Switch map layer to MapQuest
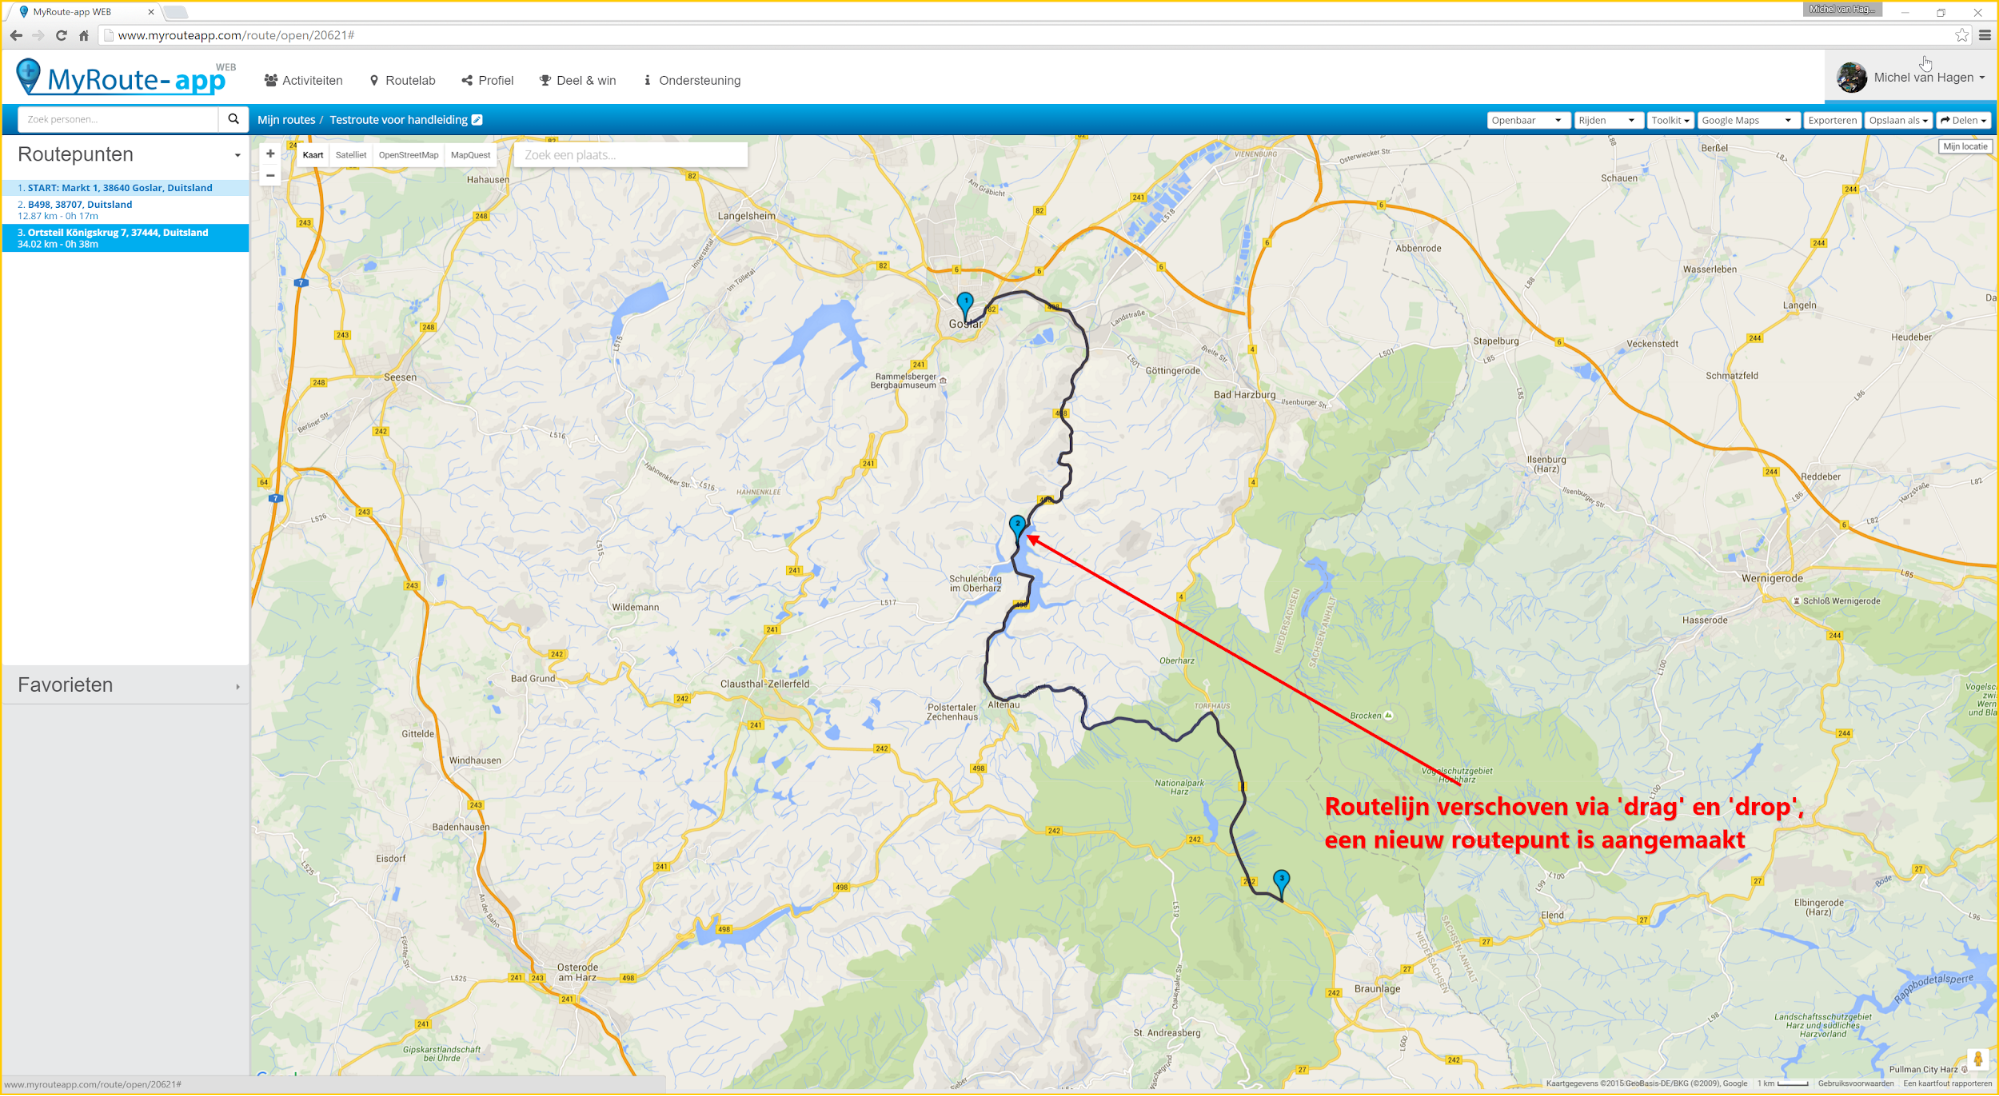1999x1096 pixels. [470, 155]
